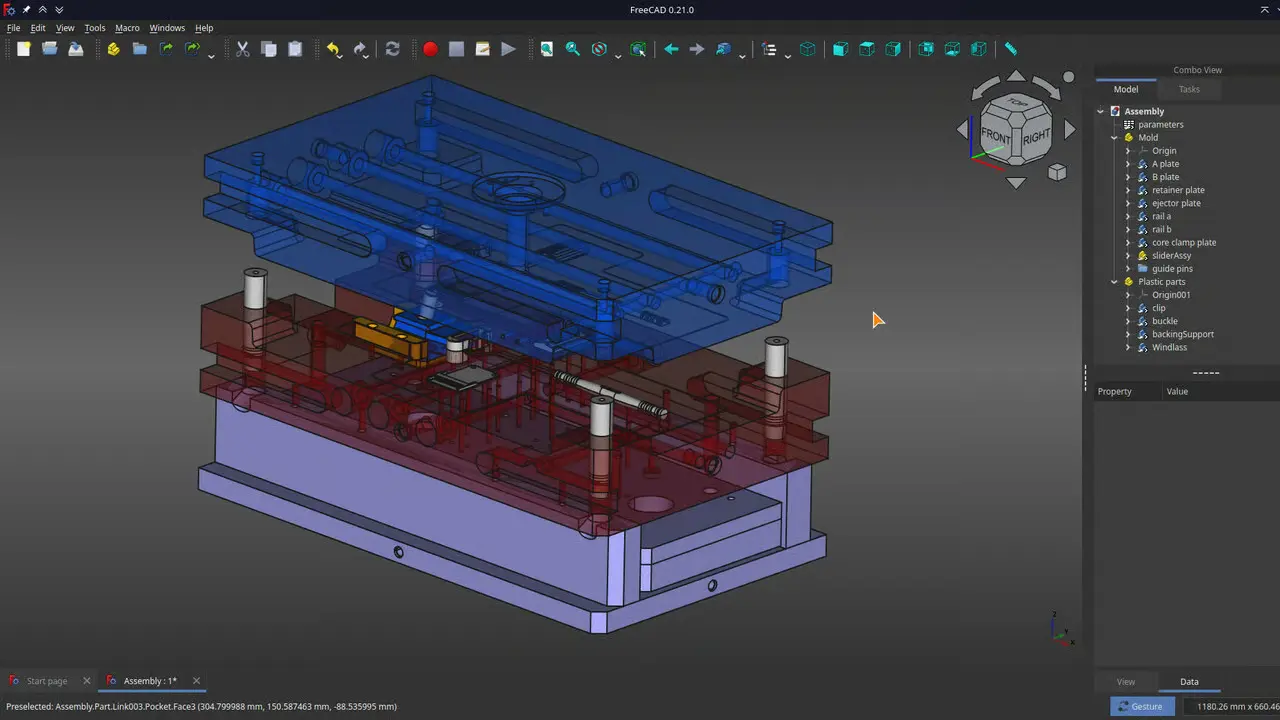Open the Macro menu
The width and height of the screenshot is (1280, 720).
127,28
